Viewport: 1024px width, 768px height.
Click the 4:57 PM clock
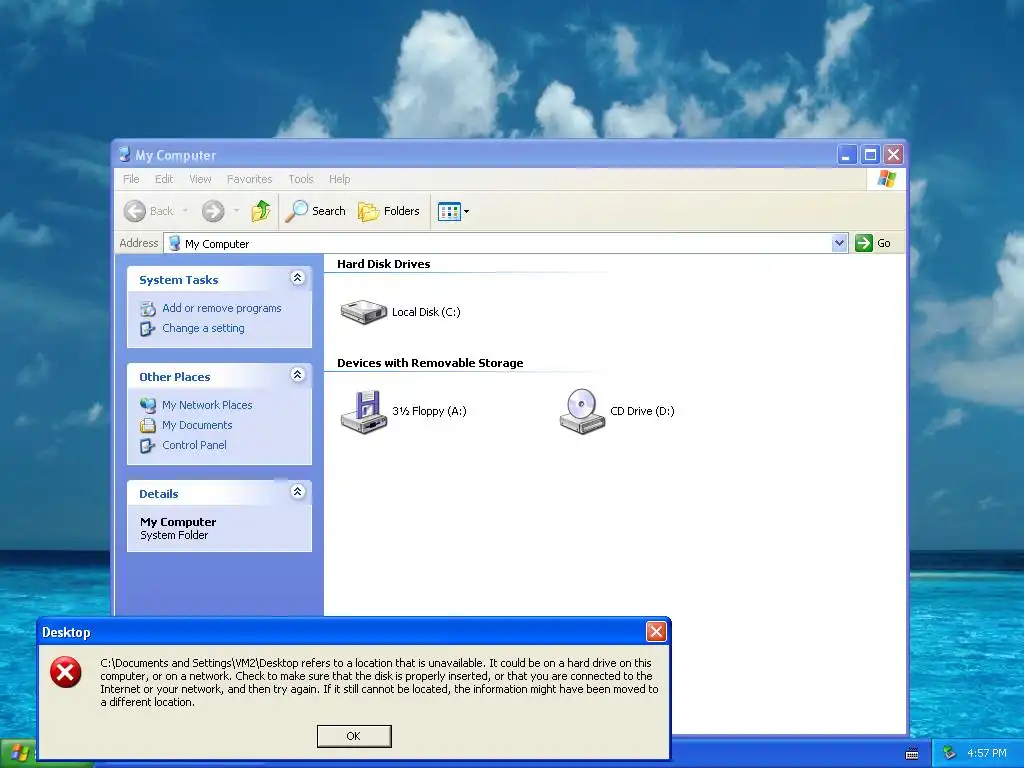pos(987,754)
